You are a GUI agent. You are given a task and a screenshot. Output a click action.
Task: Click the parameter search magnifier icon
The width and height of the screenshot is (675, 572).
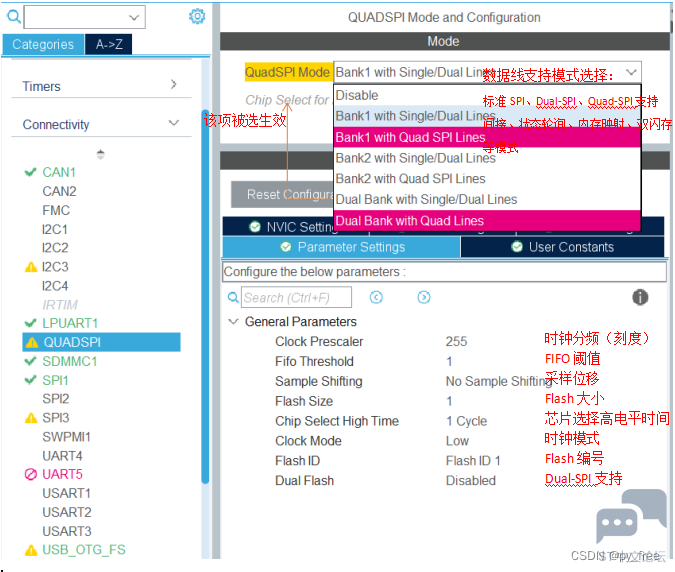pos(233,297)
